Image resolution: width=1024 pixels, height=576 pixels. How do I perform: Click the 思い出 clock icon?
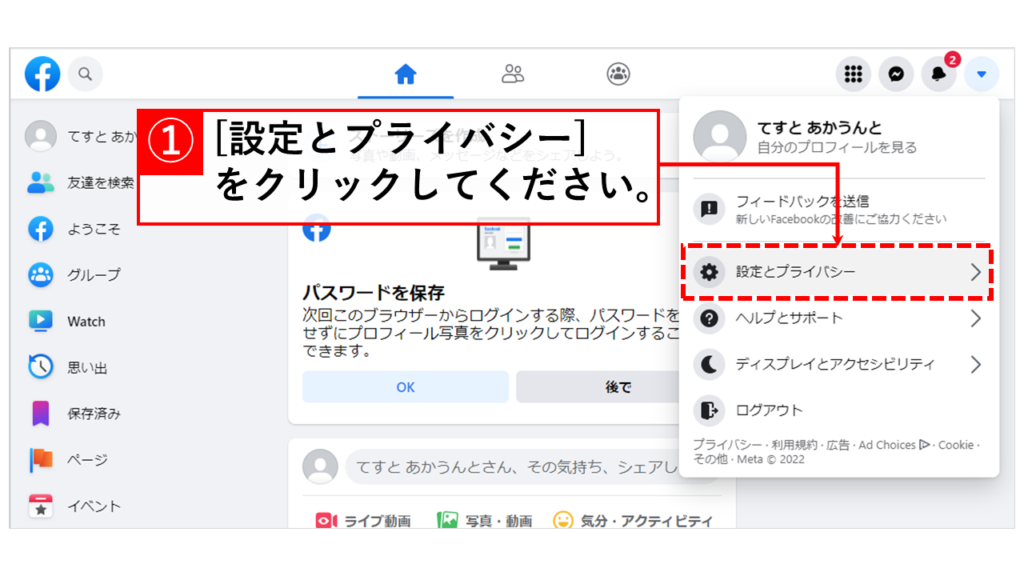40,367
